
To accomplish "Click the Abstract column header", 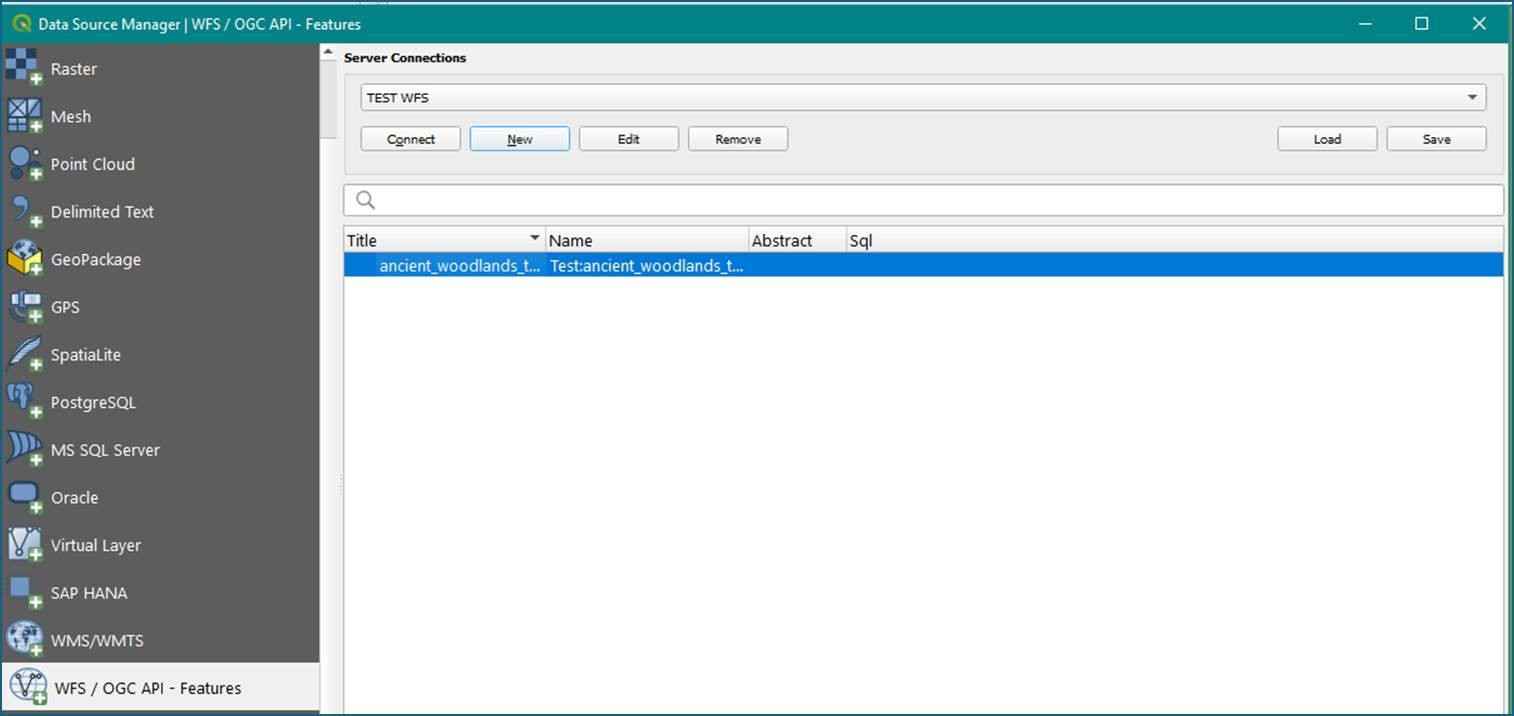I will pos(797,240).
